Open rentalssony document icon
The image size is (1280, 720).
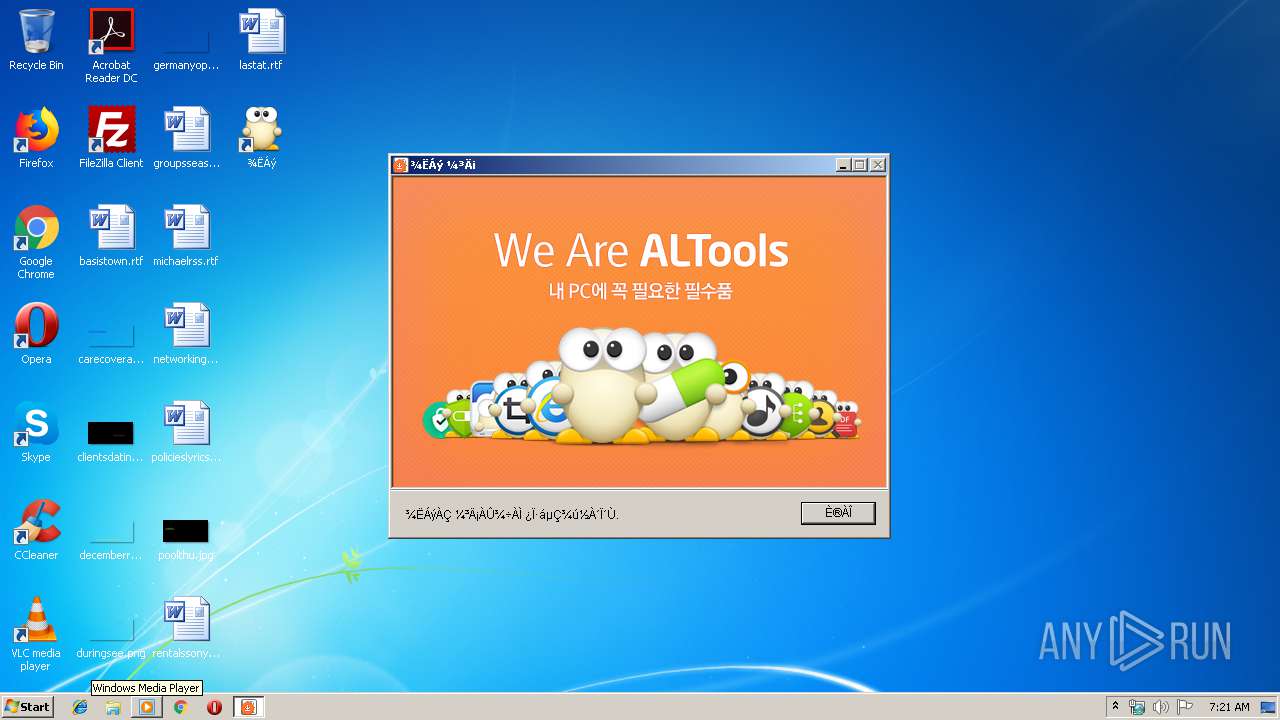(x=186, y=628)
